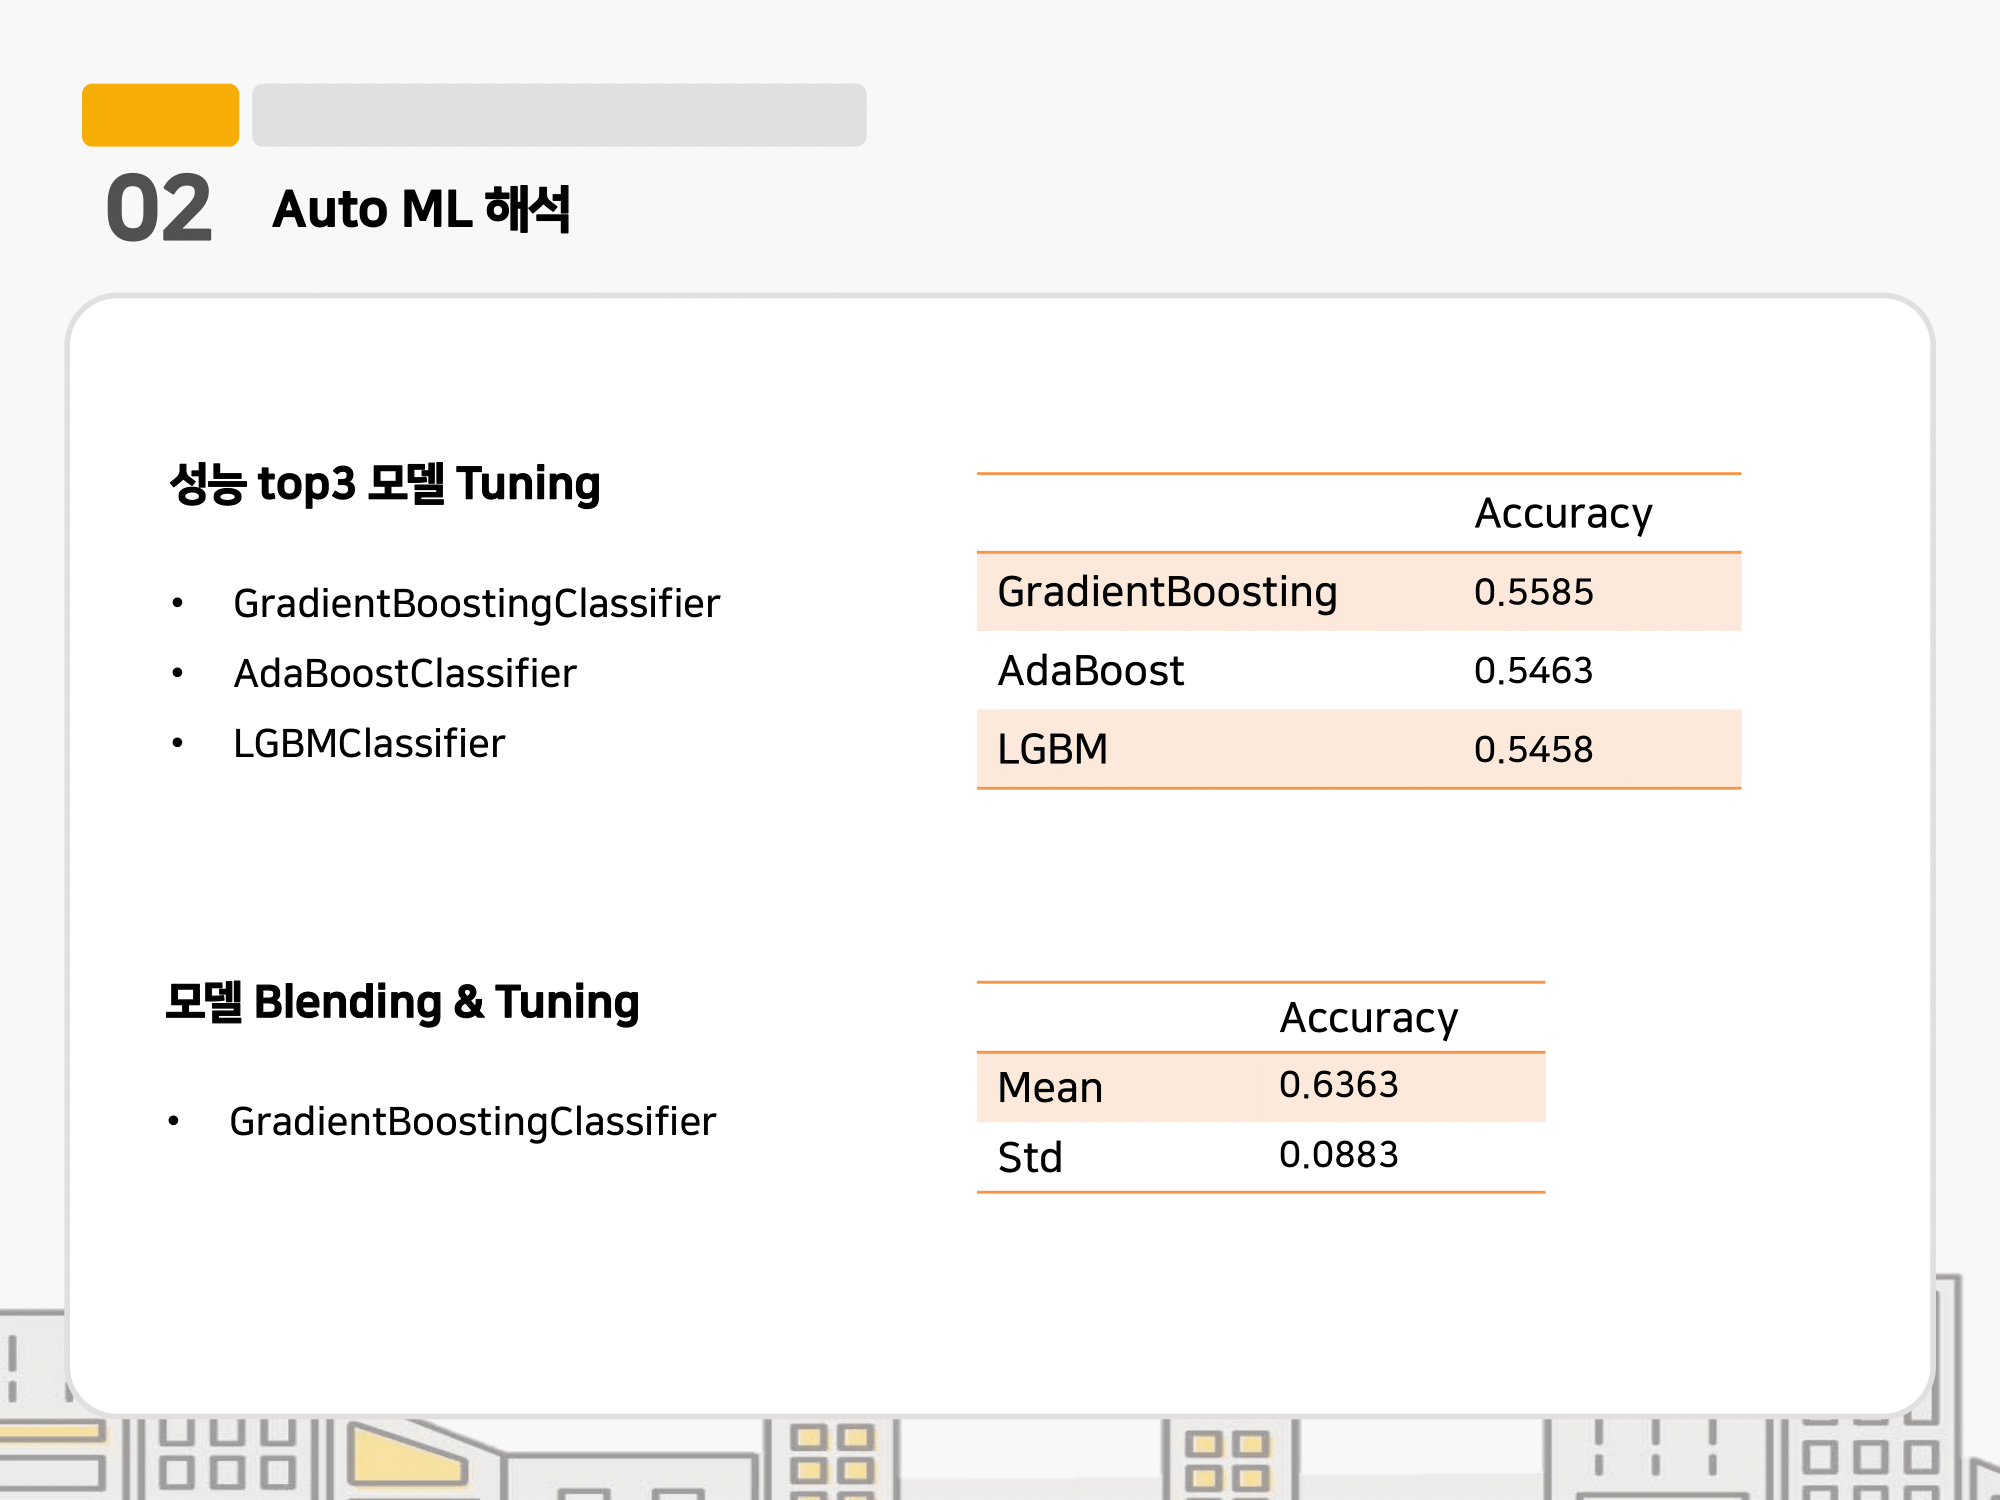Click the Accuracy header in top table
Image resolution: width=2000 pixels, height=1500 pixels.
1563,513
